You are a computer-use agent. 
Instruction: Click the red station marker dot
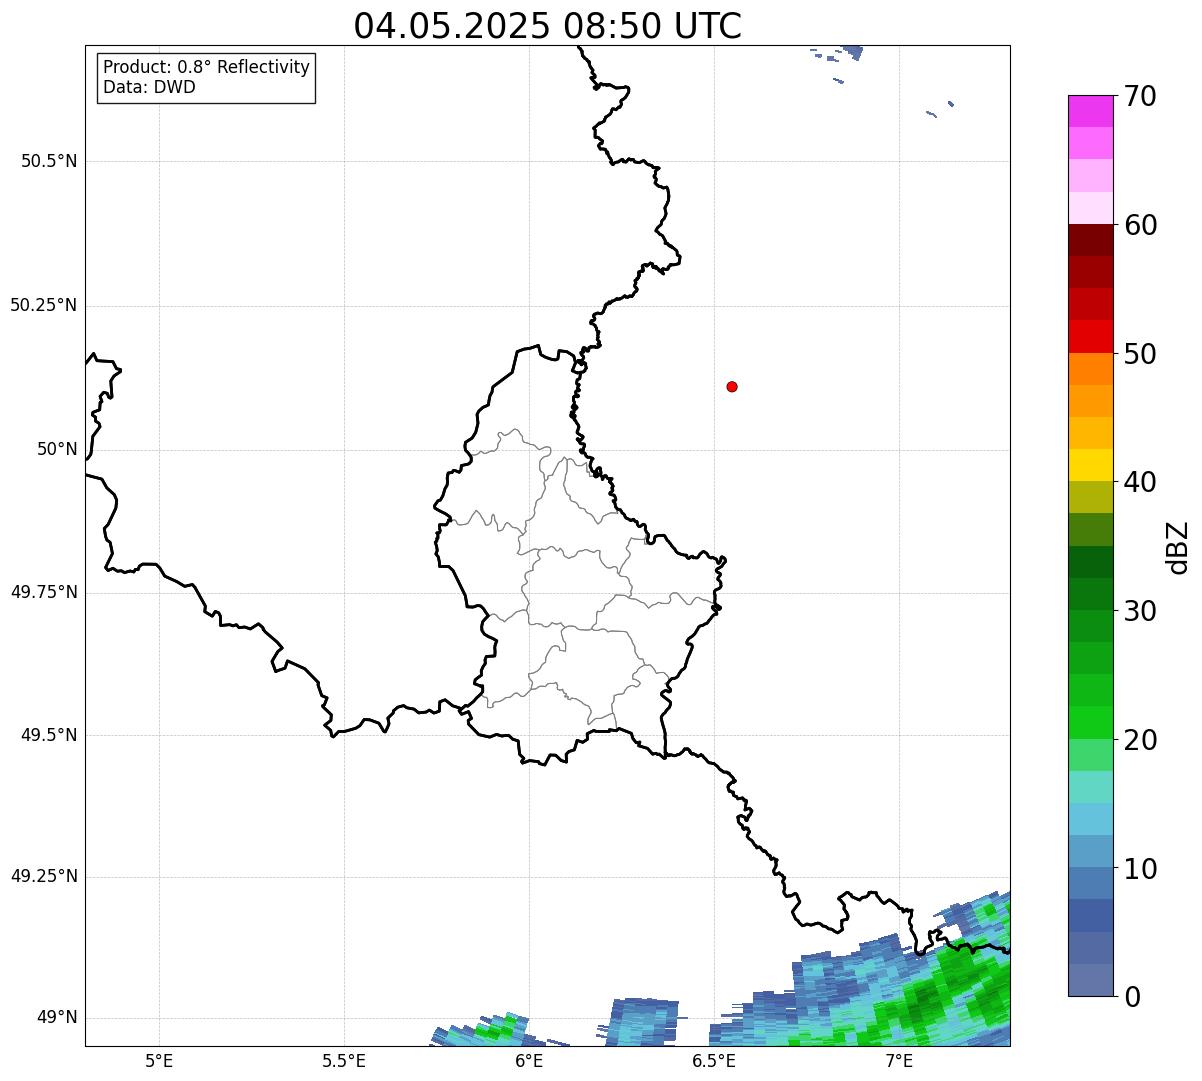(732, 386)
